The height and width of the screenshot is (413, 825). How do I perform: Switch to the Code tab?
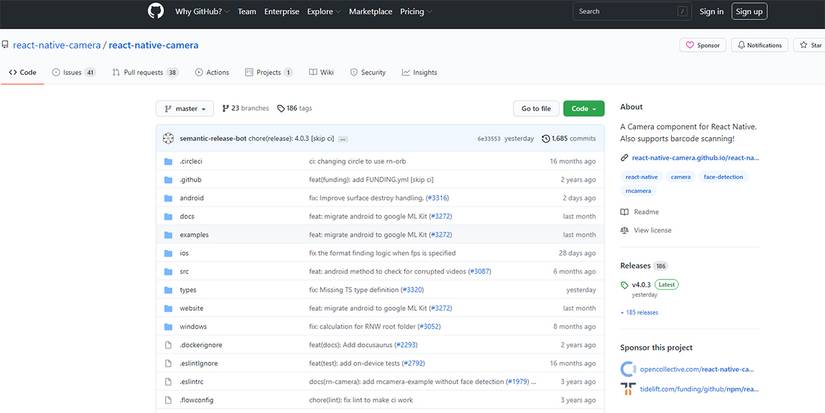point(23,73)
